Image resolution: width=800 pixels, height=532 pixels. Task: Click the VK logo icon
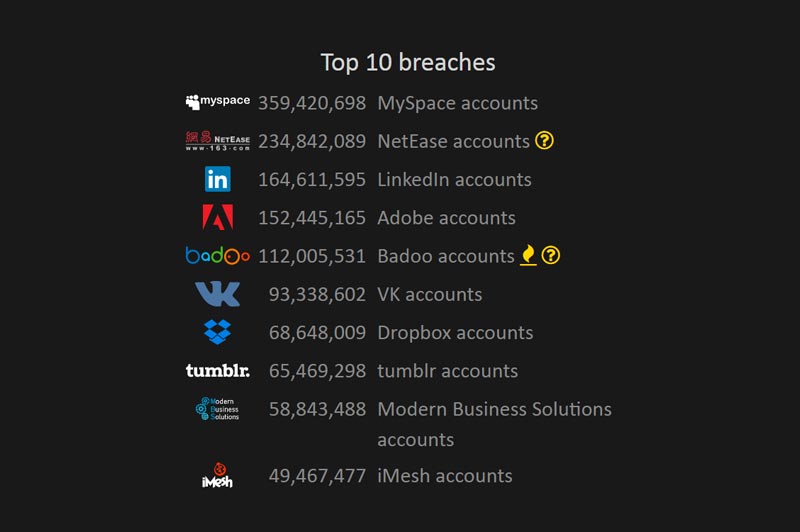point(218,294)
